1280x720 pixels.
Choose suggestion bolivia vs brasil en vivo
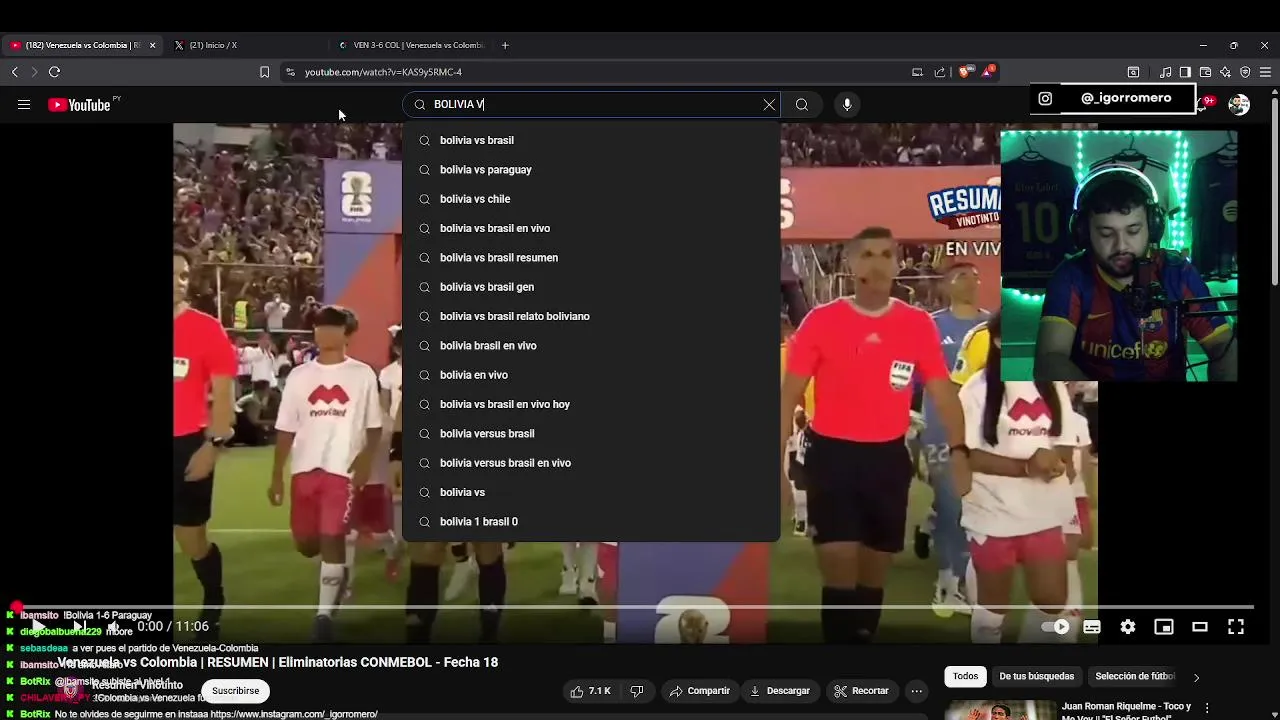pyautogui.click(x=591, y=228)
